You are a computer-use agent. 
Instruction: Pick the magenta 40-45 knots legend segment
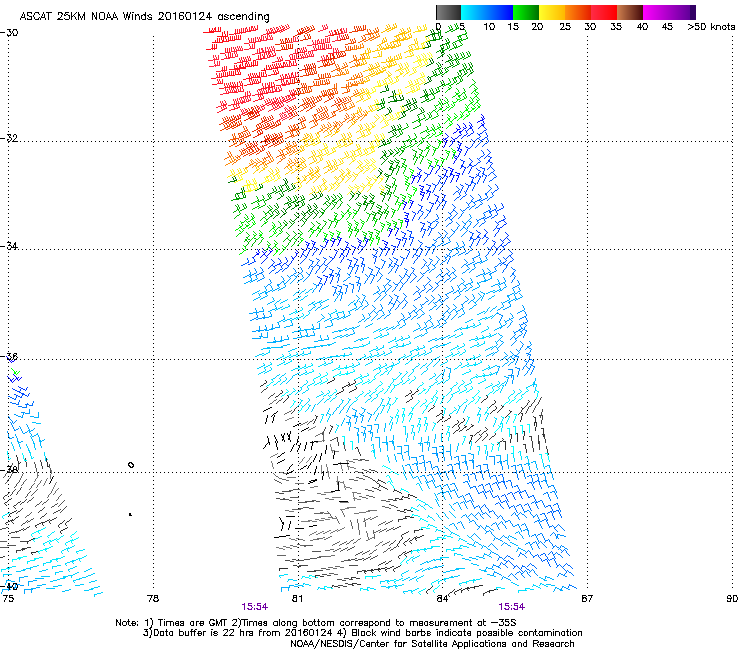tap(656, 12)
